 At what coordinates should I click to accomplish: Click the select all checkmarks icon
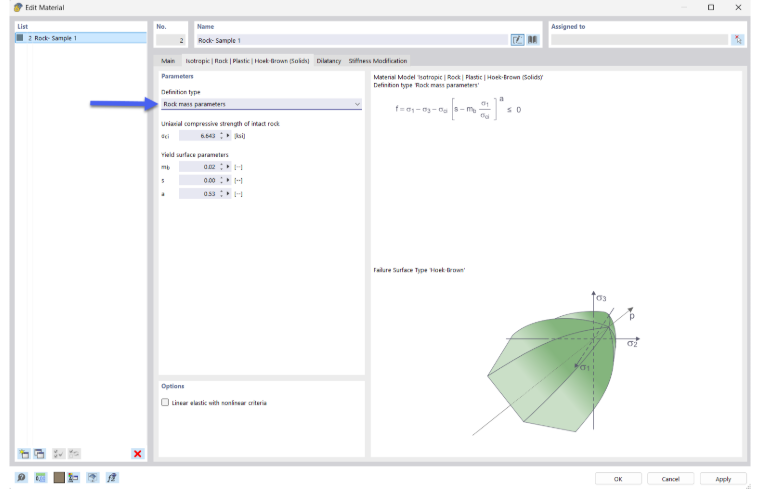click(x=58, y=454)
